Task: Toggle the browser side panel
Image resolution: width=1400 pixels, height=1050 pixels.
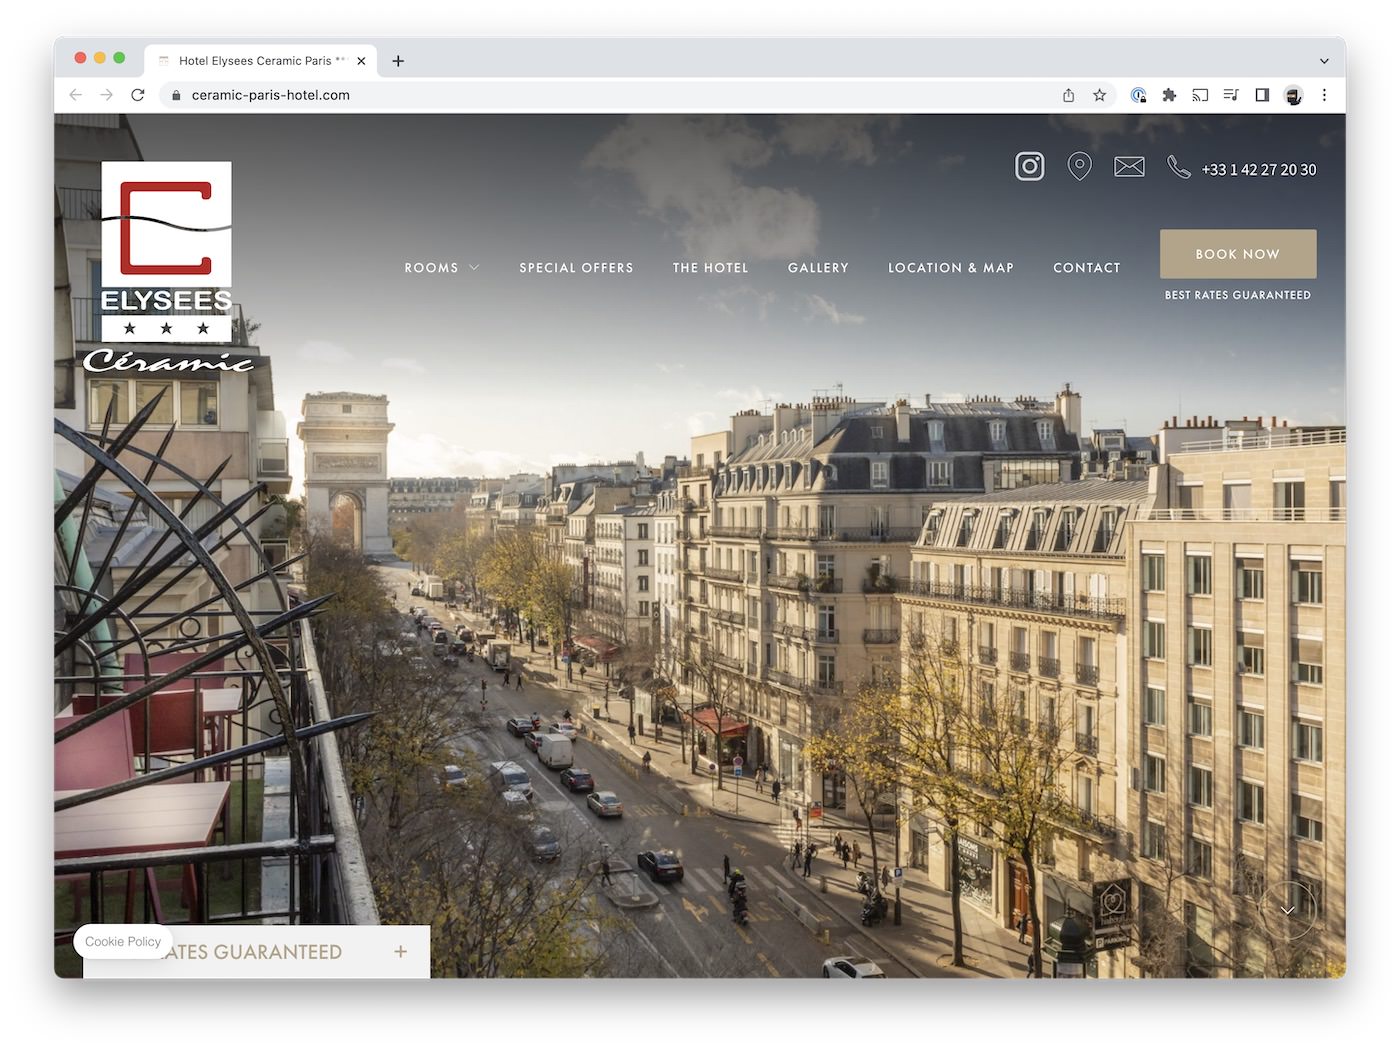Action: pyautogui.click(x=1262, y=95)
